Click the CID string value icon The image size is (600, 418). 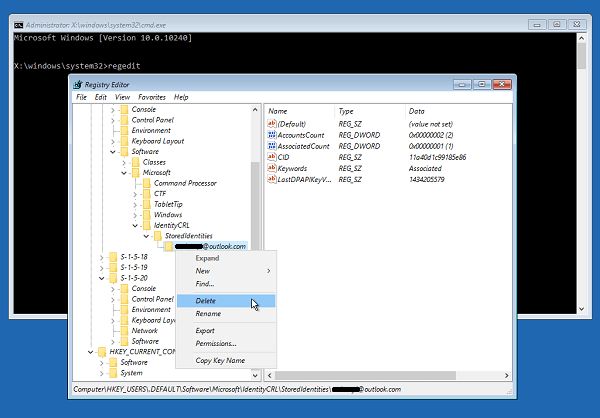271,157
